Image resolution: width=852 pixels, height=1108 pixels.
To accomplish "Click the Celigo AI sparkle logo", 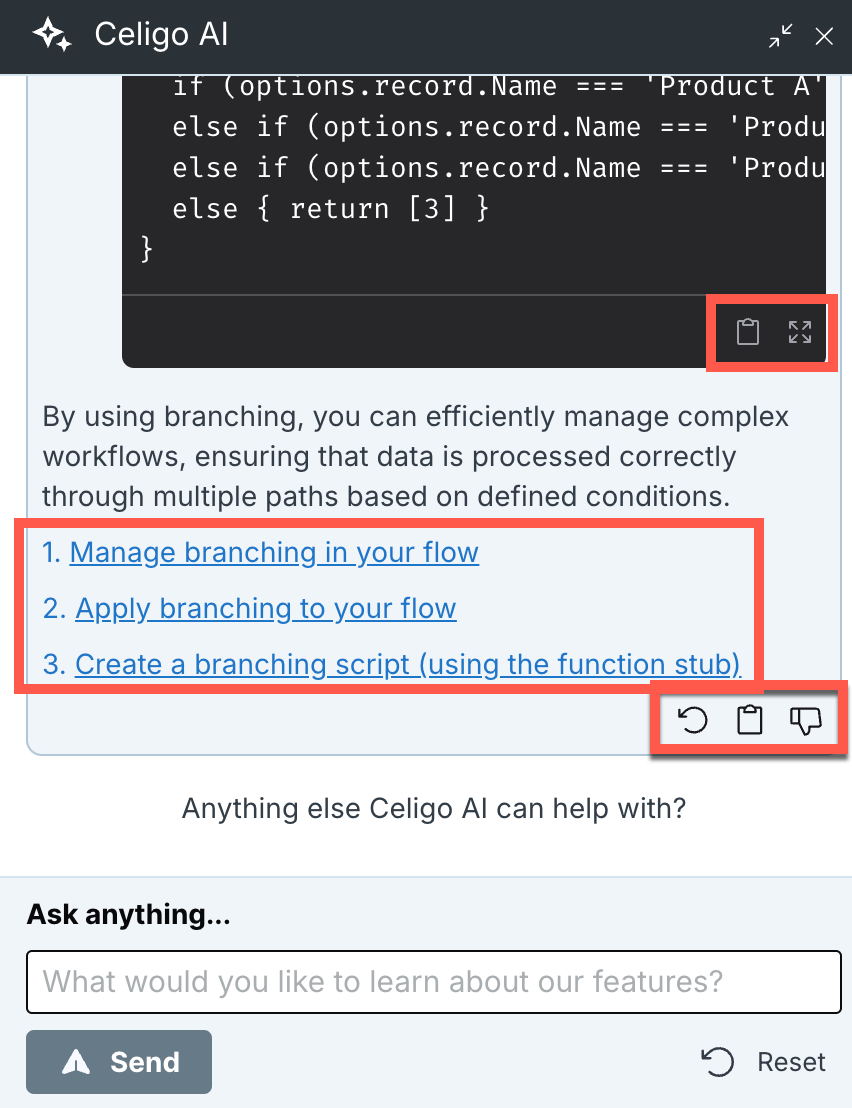I will click(52, 35).
